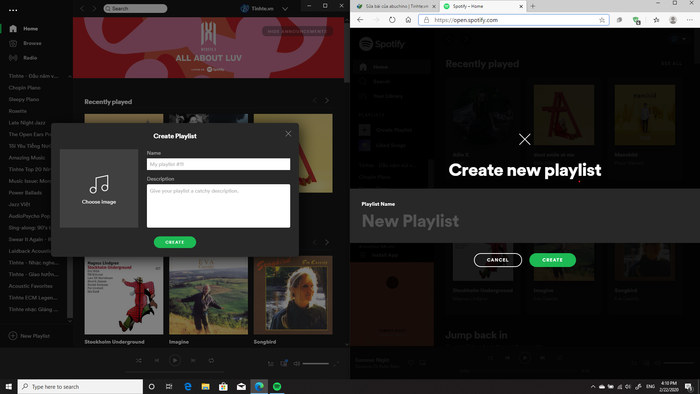Click the New Playlist plus icon
700x394 pixels.
pyautogui.click(x=13, y=336)
